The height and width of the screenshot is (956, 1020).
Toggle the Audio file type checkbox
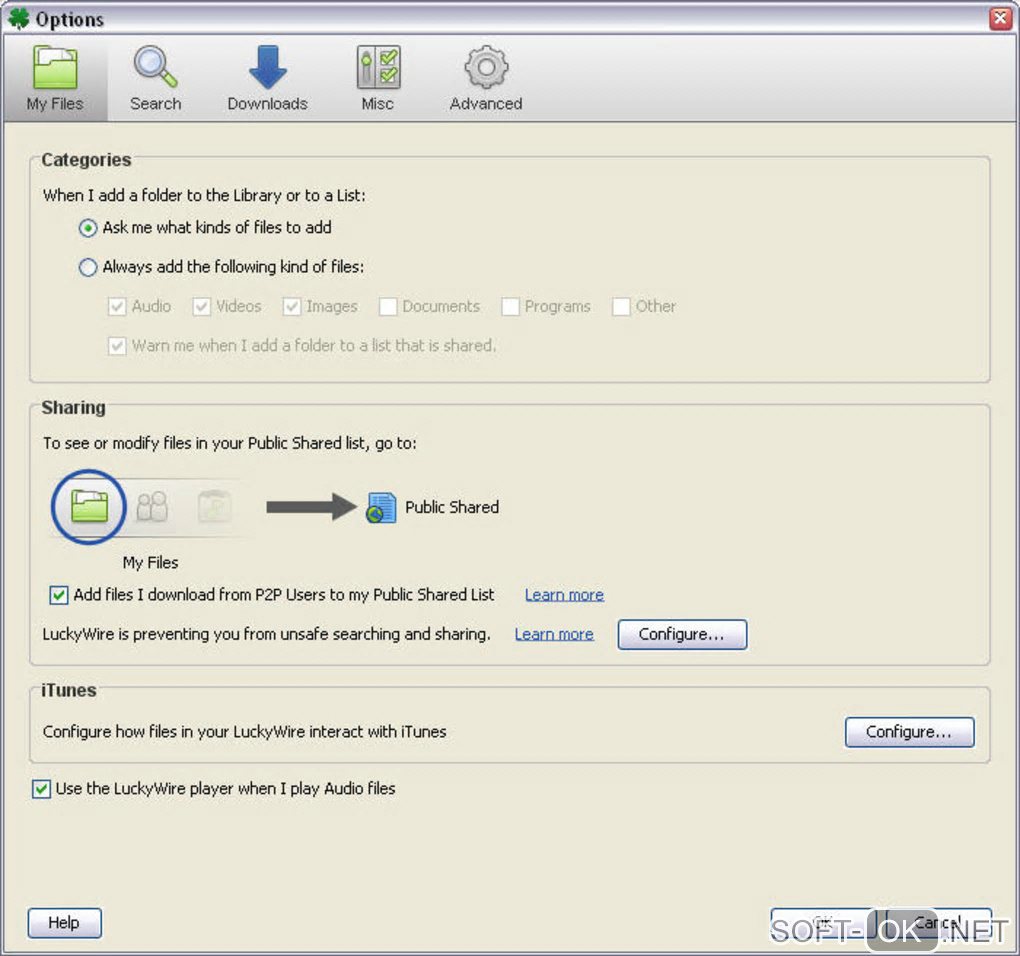click(x=117, y=306)
